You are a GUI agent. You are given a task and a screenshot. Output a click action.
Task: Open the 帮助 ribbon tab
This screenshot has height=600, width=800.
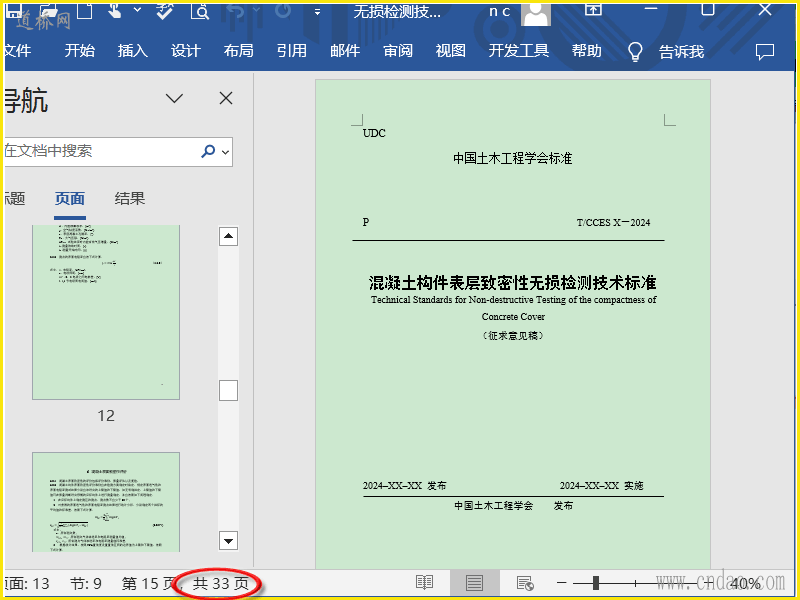click(x=587, y=51)
